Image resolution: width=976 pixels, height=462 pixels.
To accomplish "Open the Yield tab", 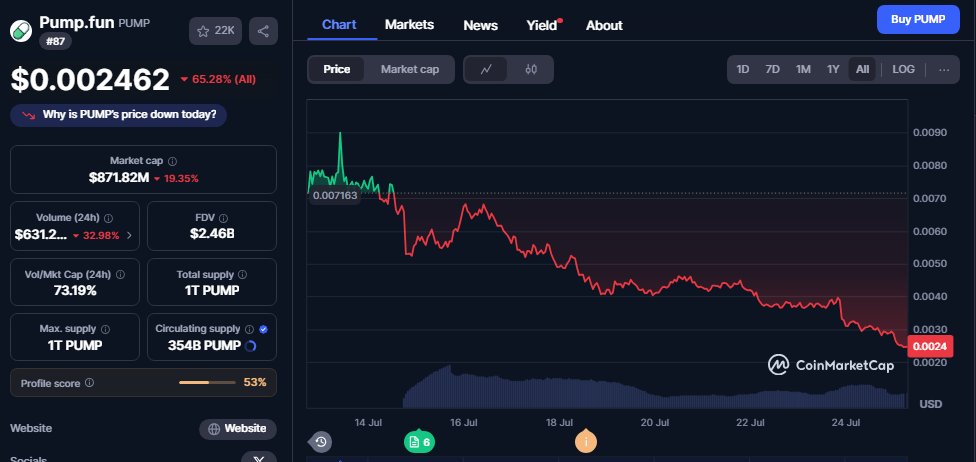I will coord(542,26).
